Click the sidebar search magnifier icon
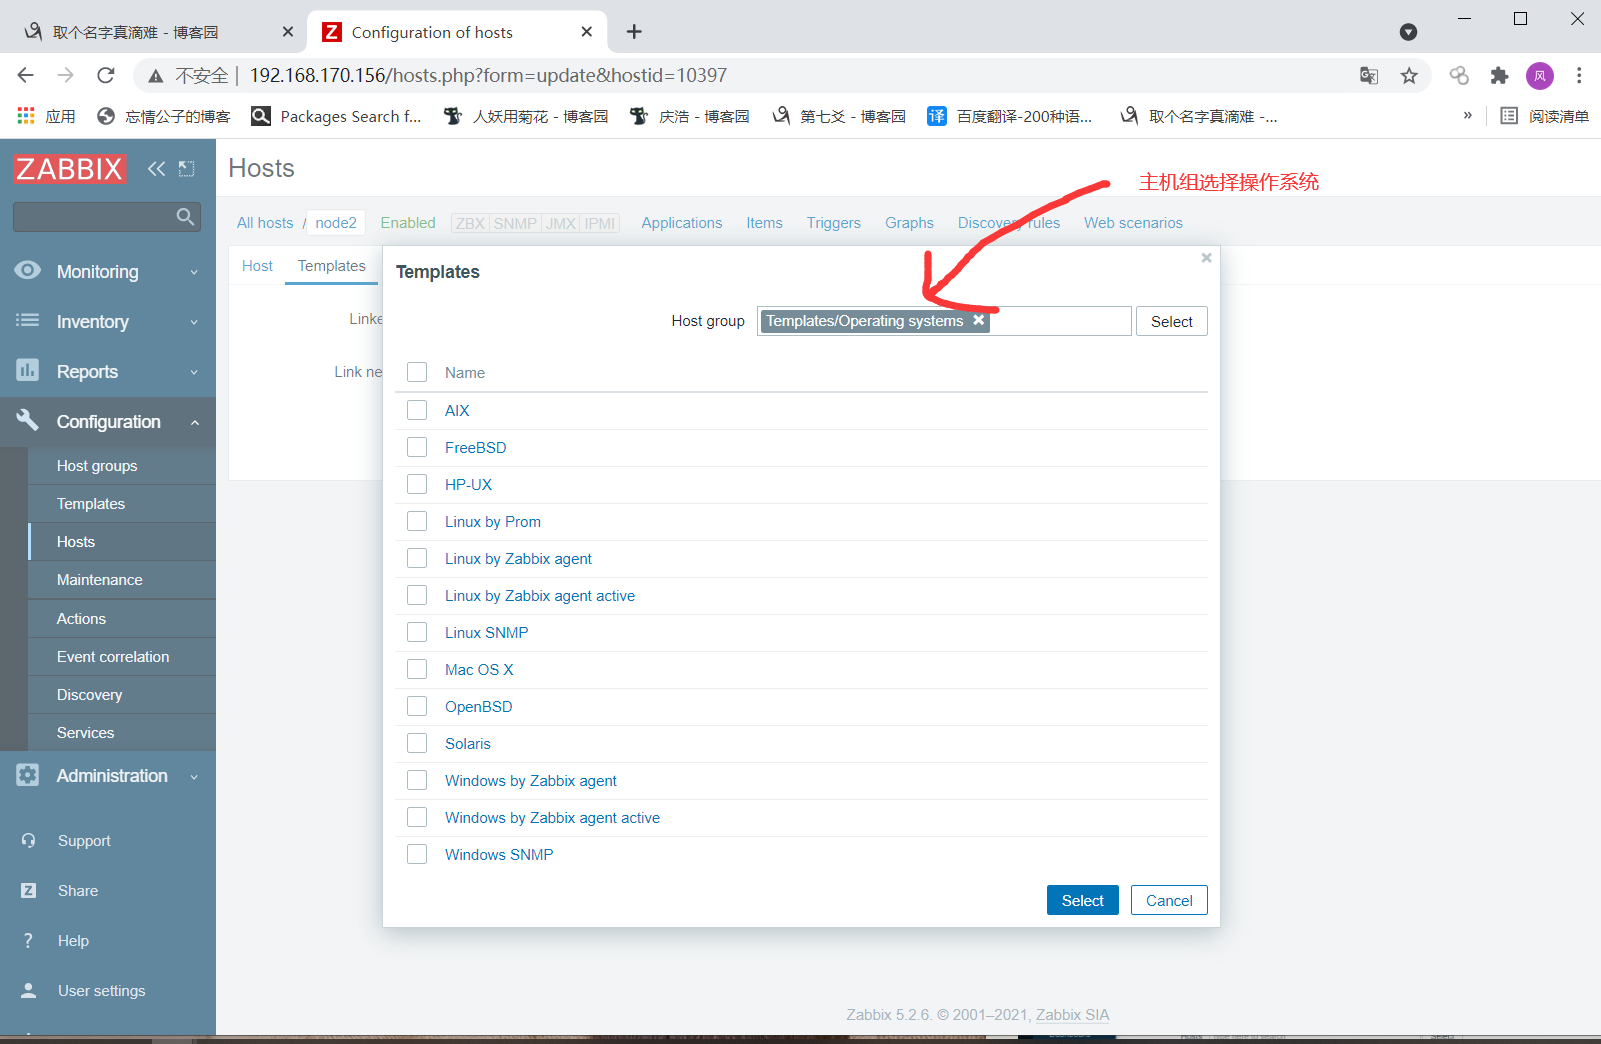 (185, 217)
